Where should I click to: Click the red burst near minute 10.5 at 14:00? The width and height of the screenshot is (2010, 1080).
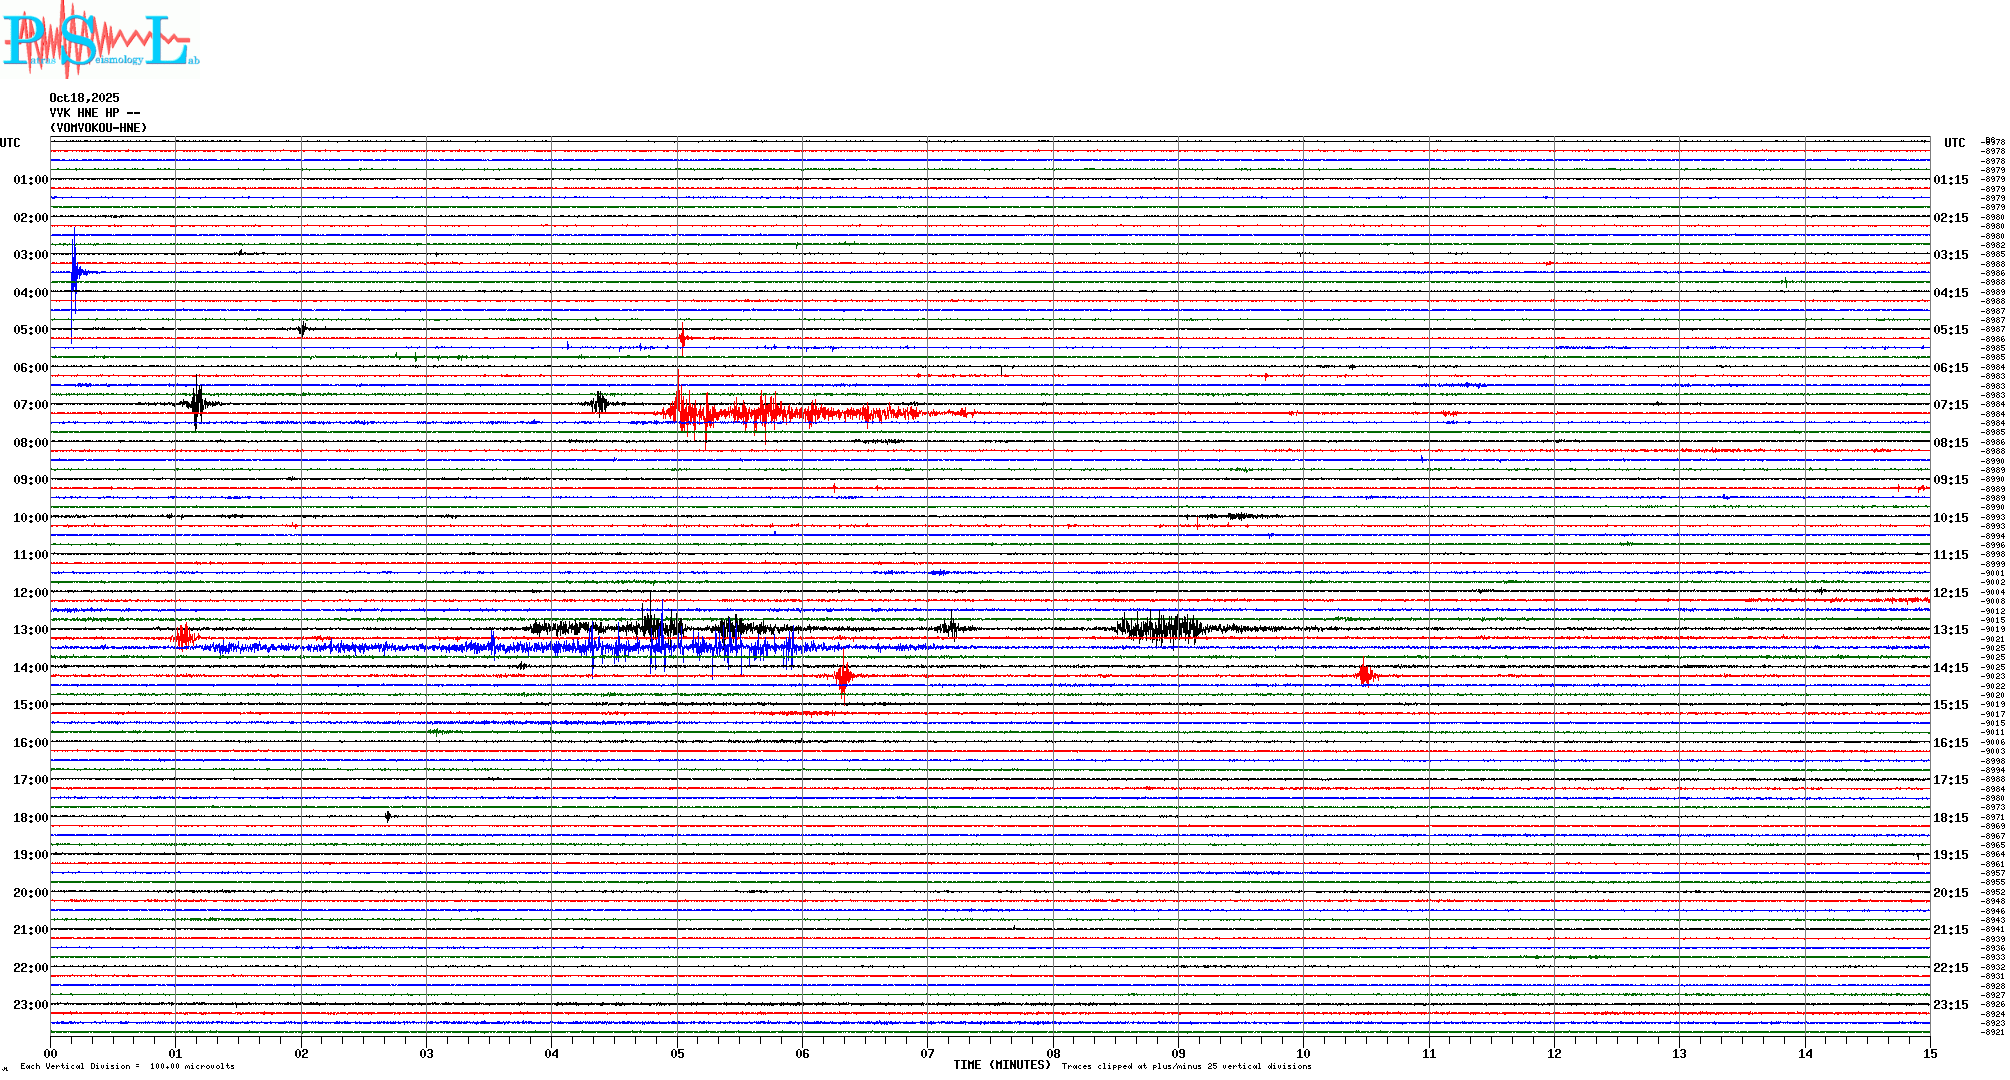click(1366, 676)
